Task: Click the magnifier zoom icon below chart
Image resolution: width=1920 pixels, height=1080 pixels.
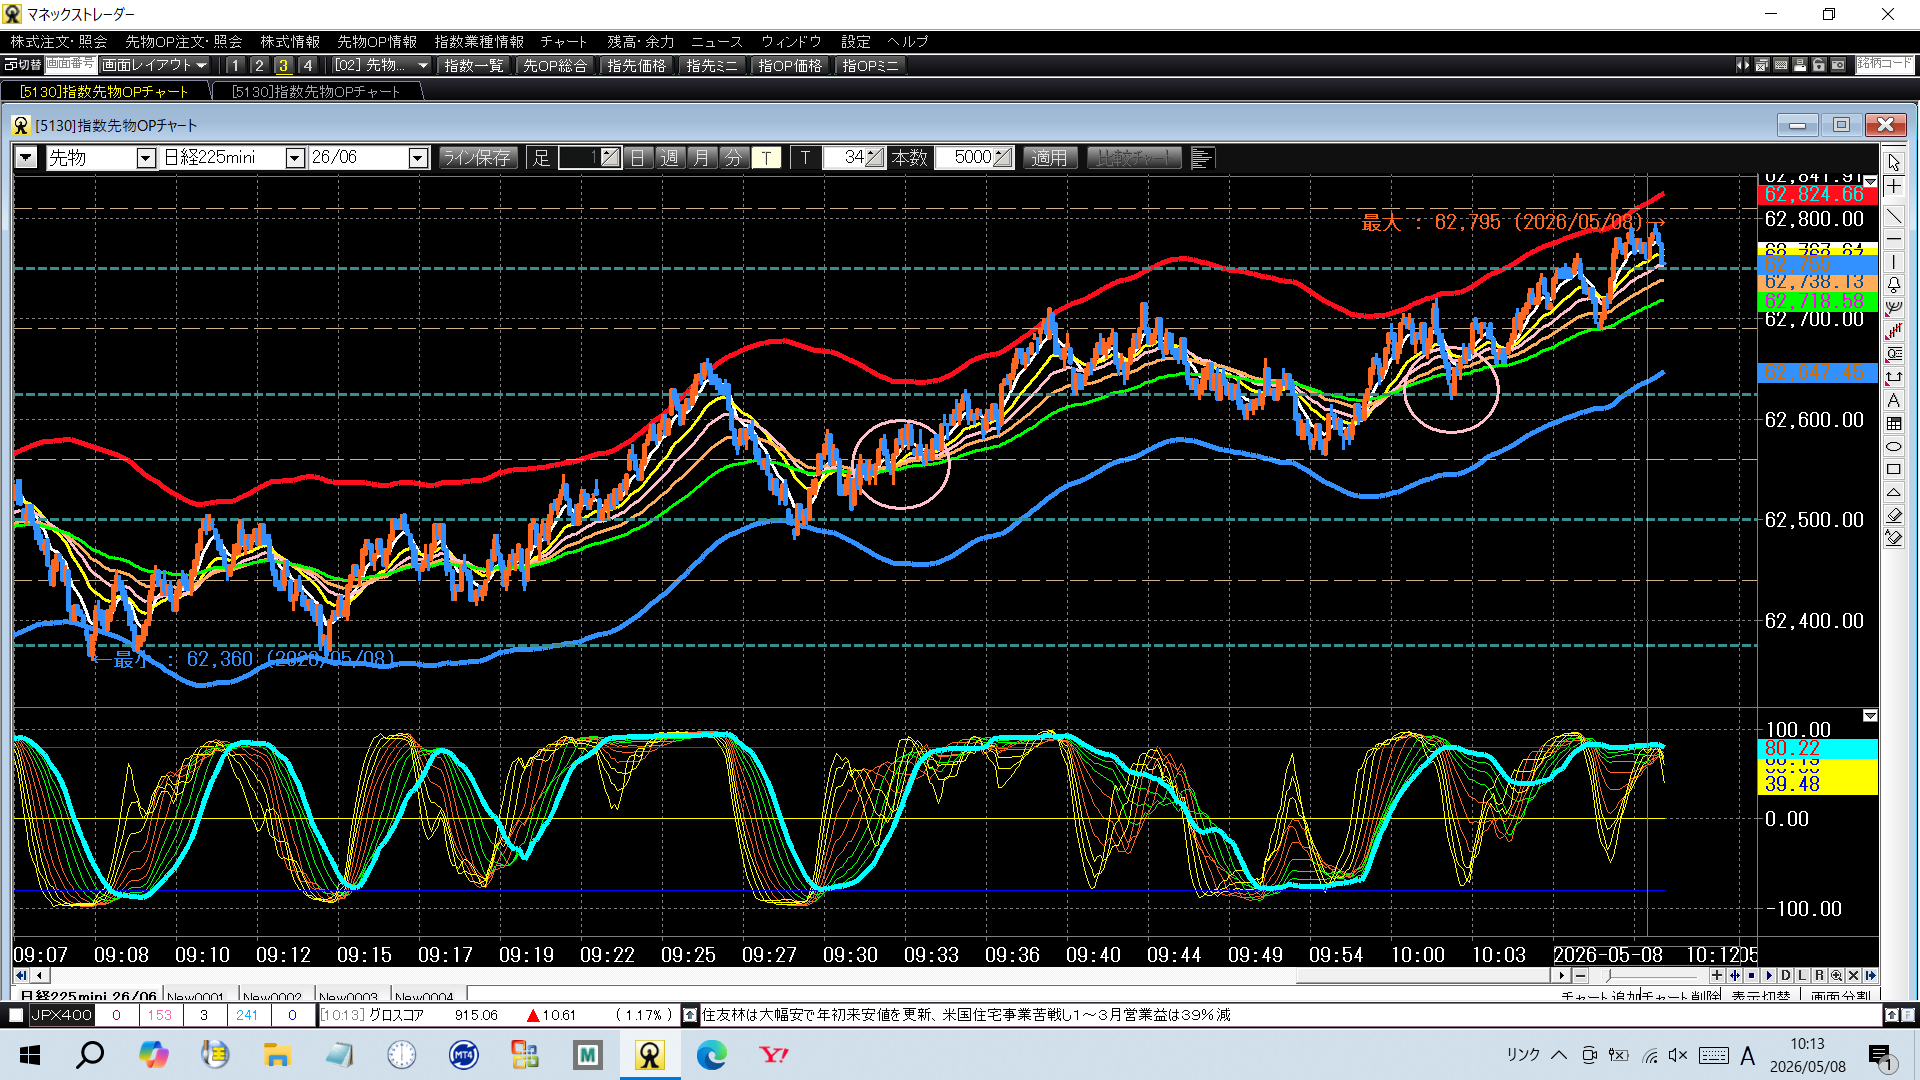Action: click(x=1836, y=975)
